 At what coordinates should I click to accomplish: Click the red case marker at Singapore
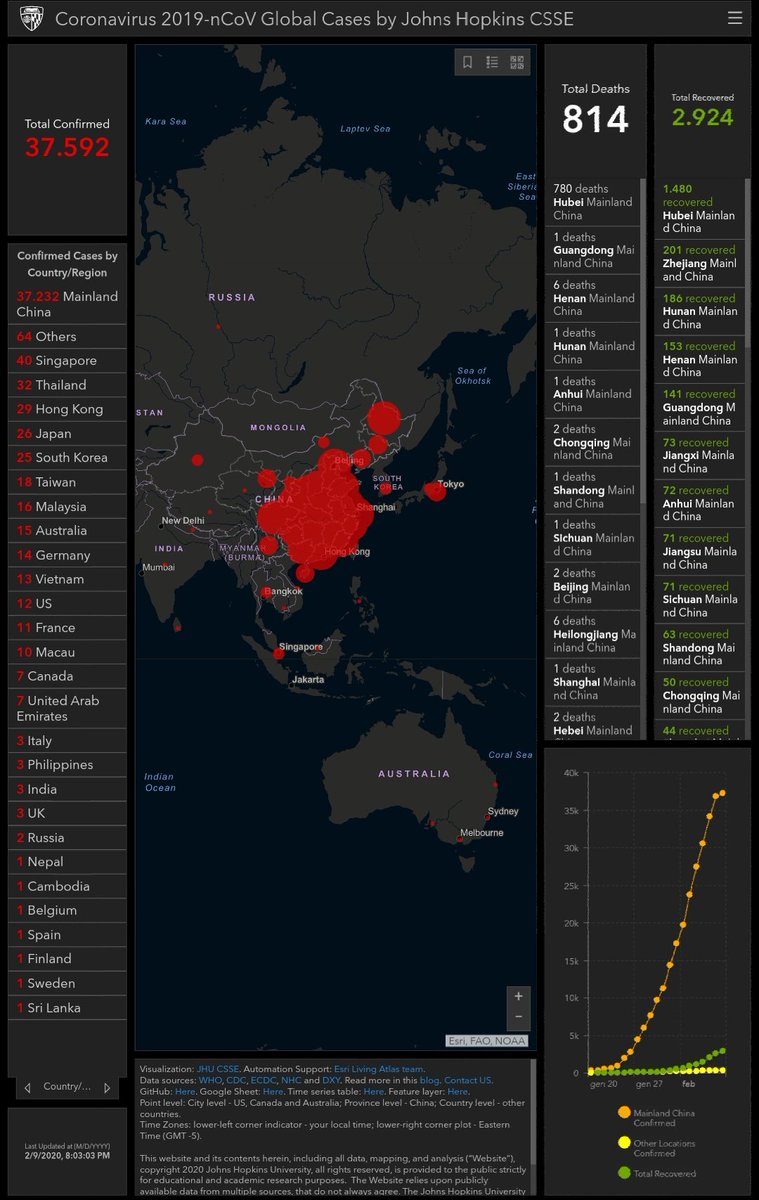click(x=280, y=653)
